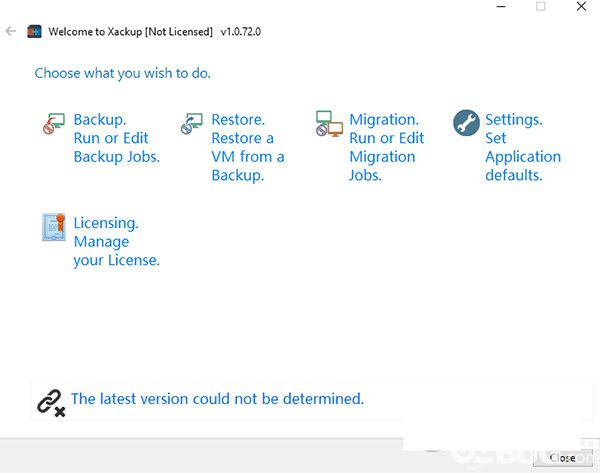The image size is (600, 473).
Task: Open Restore a VM from a Backup link
Action: pos(248,147)
